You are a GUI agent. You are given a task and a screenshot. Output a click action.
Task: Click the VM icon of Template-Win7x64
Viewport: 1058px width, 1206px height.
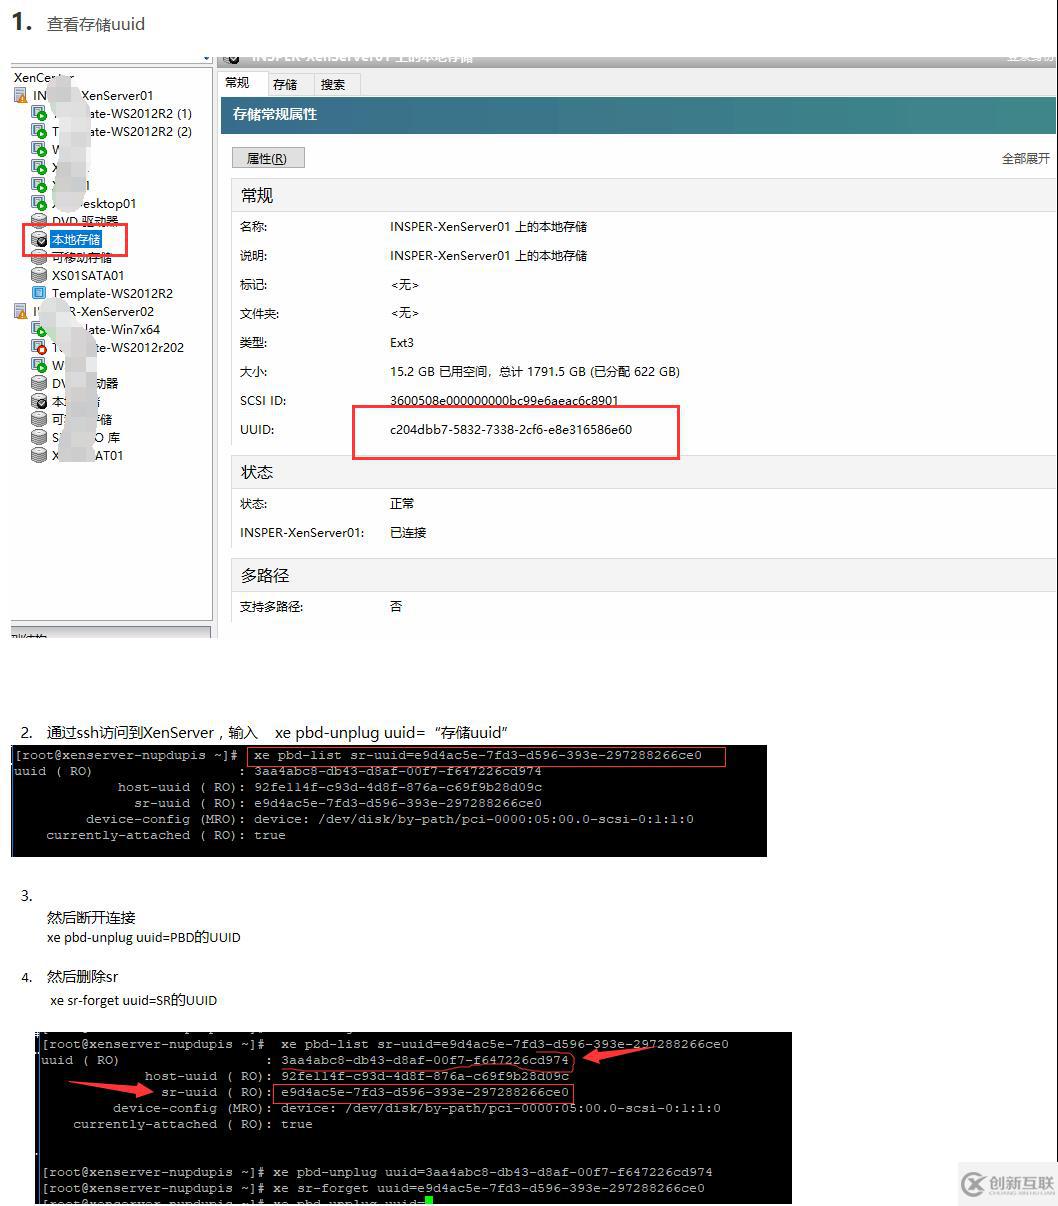coord(39,330)
